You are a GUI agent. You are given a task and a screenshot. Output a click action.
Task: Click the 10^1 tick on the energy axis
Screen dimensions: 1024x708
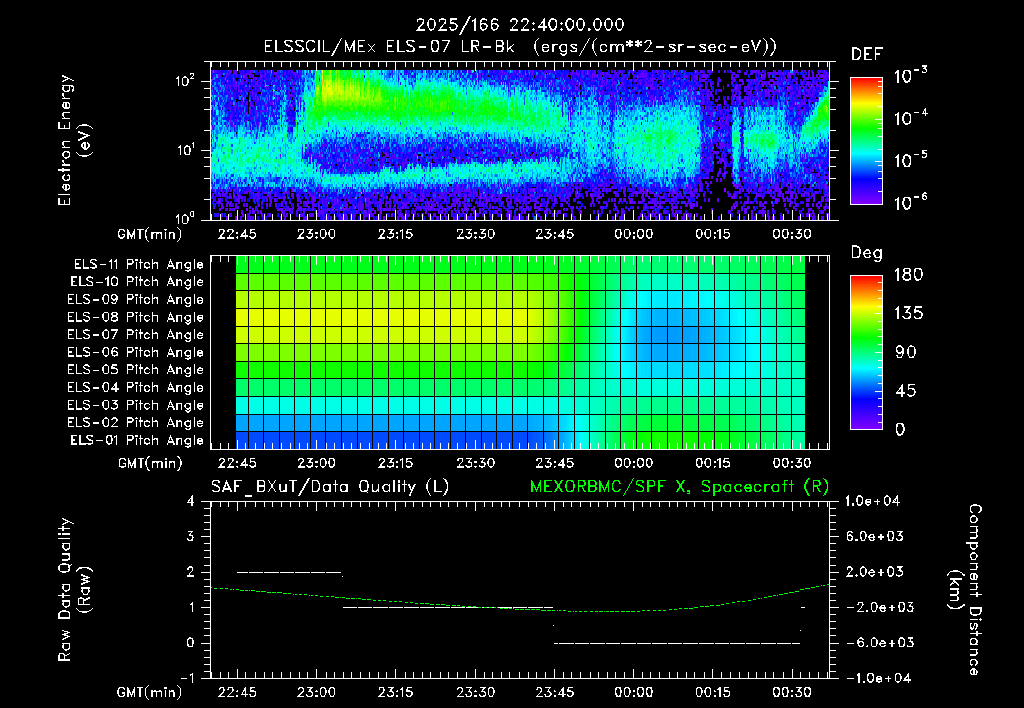(185, 150)
